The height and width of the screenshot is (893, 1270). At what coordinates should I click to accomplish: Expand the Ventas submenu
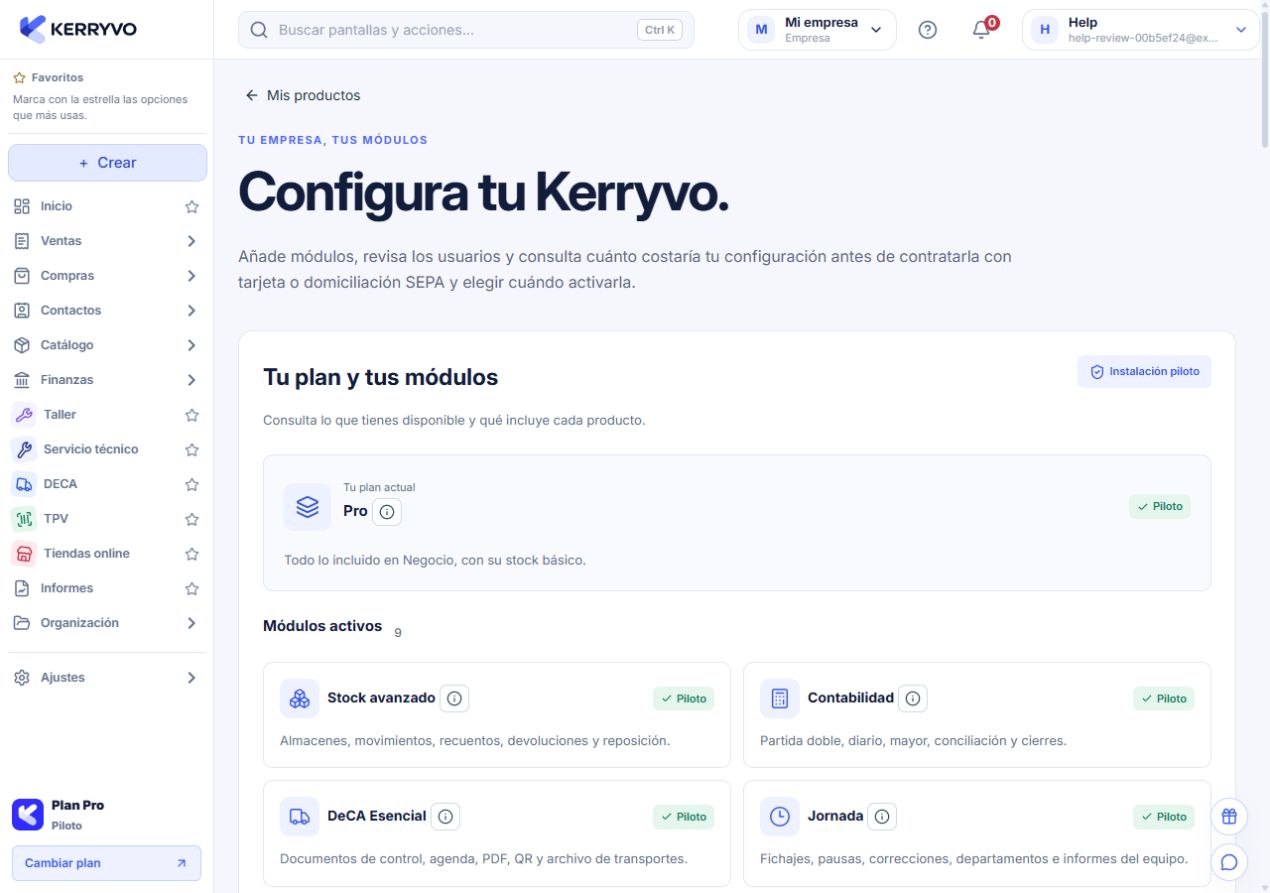pyautogui.click(x=191, y=241)
